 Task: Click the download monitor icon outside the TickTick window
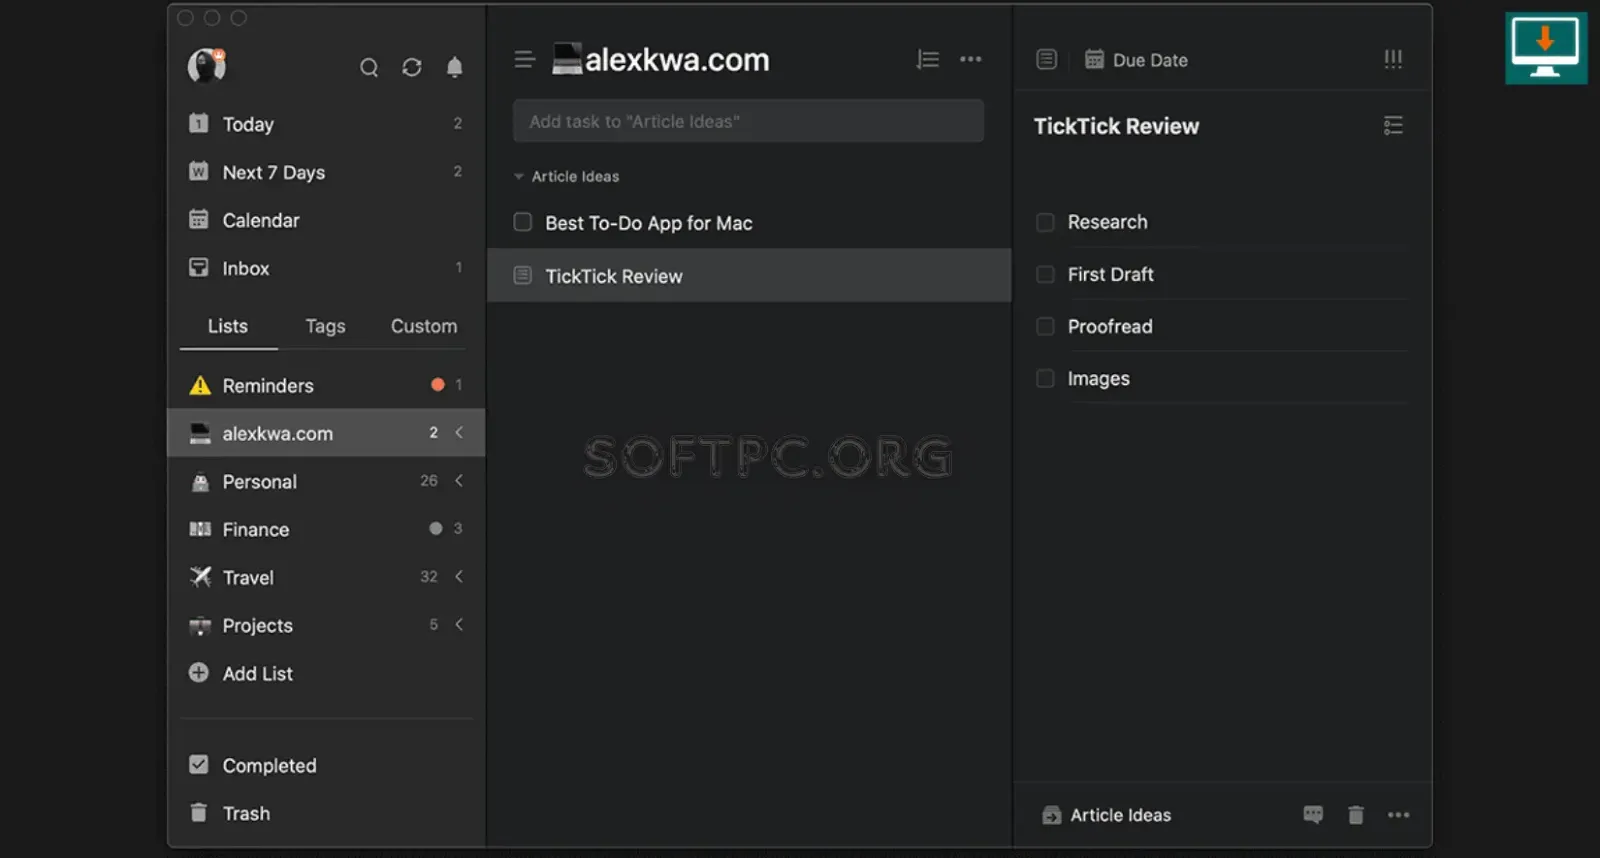coord(1546,48)
